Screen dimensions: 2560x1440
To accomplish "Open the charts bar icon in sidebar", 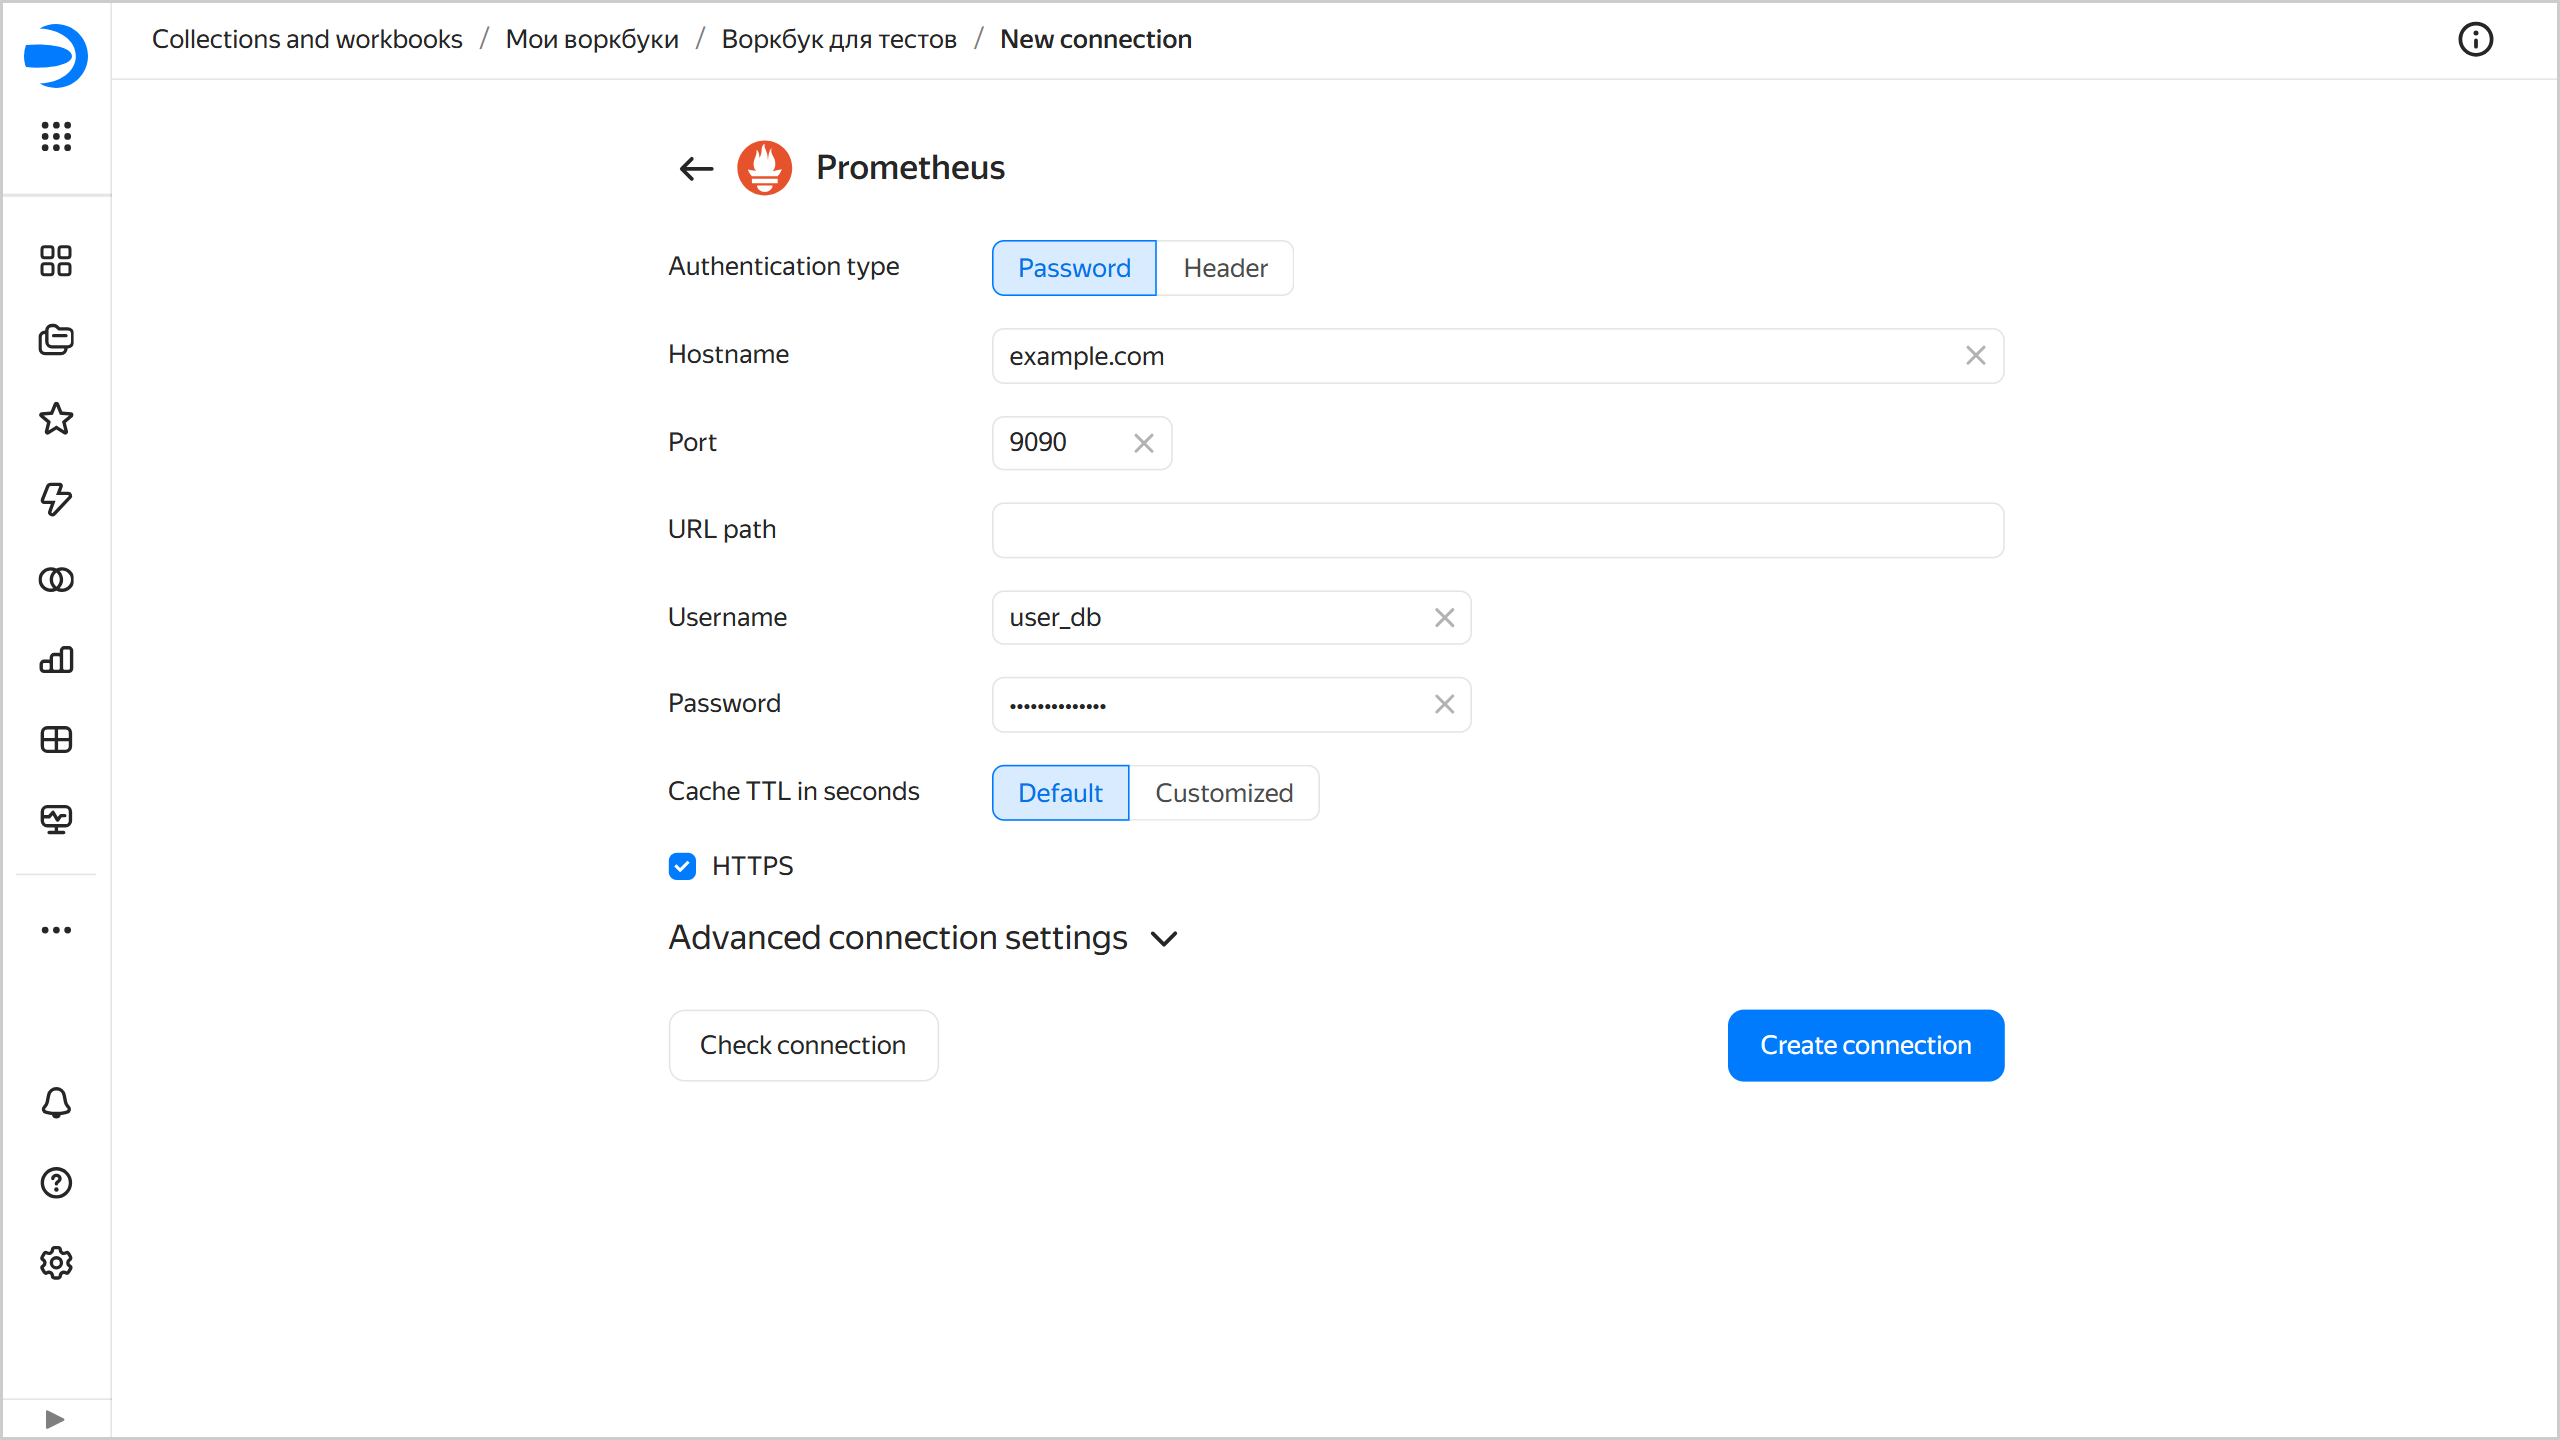I will pyautogui.click(x=56, y=659).
